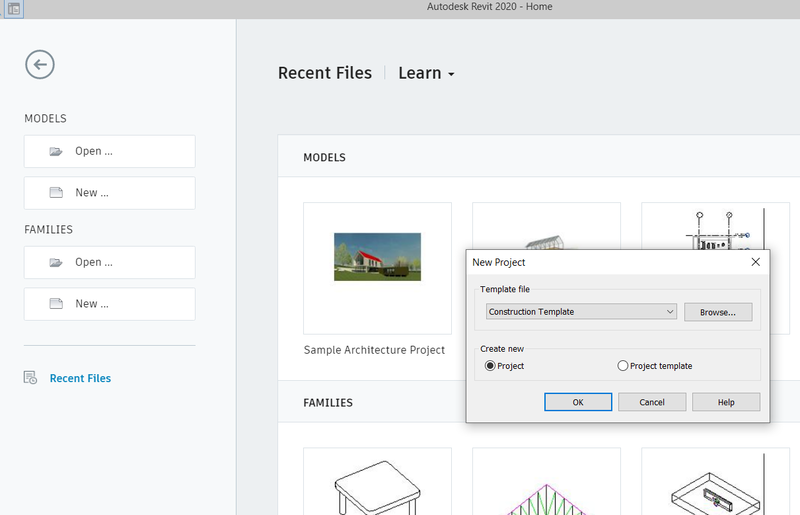Select the Project radio button
The height and width of the screenshot is (515, 800).
(x=490, y=366)
